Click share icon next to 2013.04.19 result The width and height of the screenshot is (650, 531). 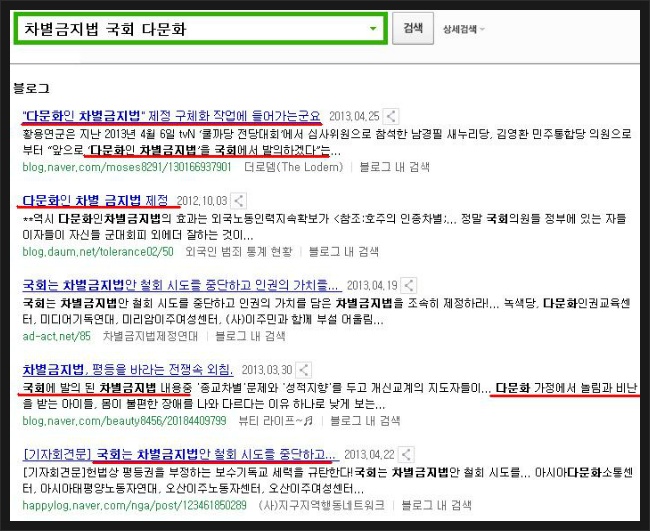409,285
